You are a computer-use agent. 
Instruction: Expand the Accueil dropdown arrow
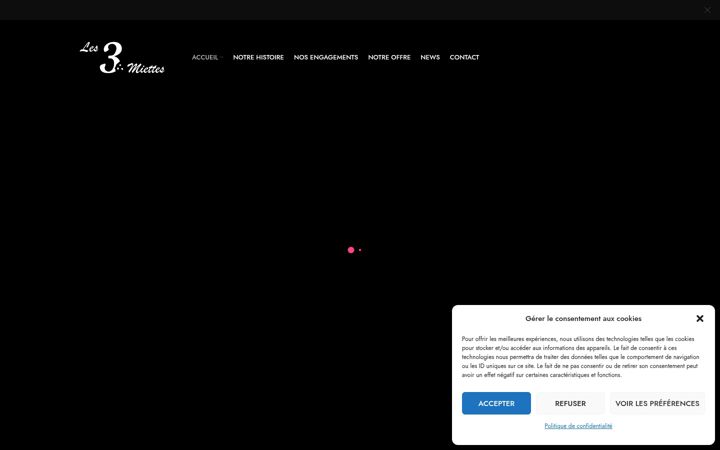point(221,57)
